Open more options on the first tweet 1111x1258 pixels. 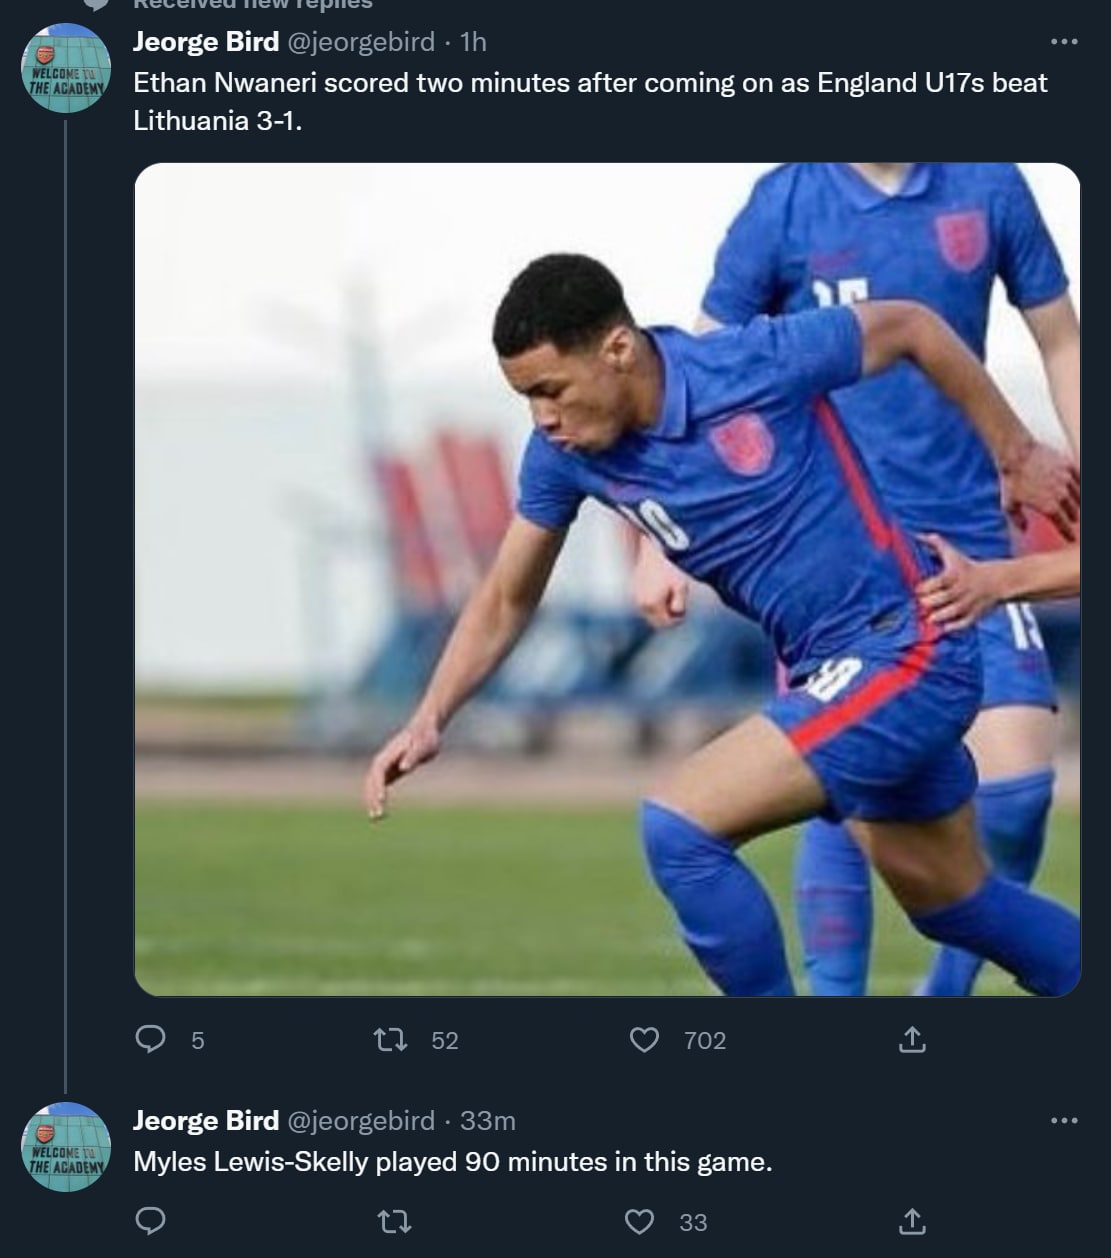pos(1064,42)
